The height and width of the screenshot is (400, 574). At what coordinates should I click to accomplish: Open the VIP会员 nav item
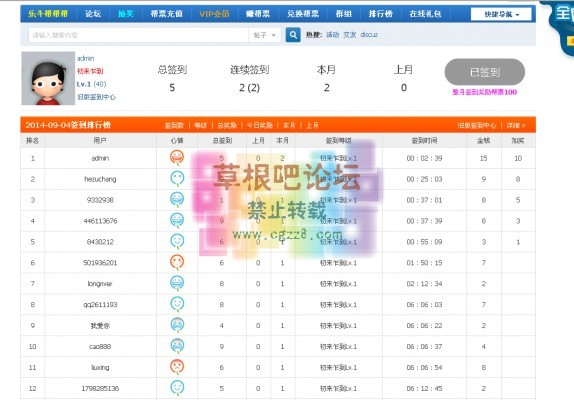(x=215, y=14)
